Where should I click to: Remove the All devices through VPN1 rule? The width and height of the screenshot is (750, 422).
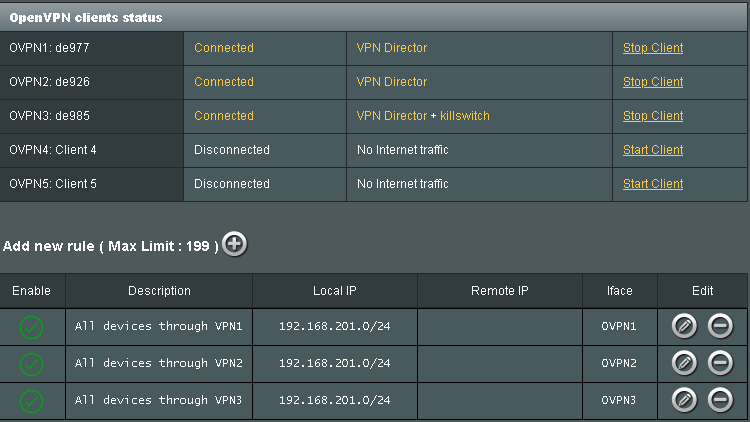pos(720,326)
